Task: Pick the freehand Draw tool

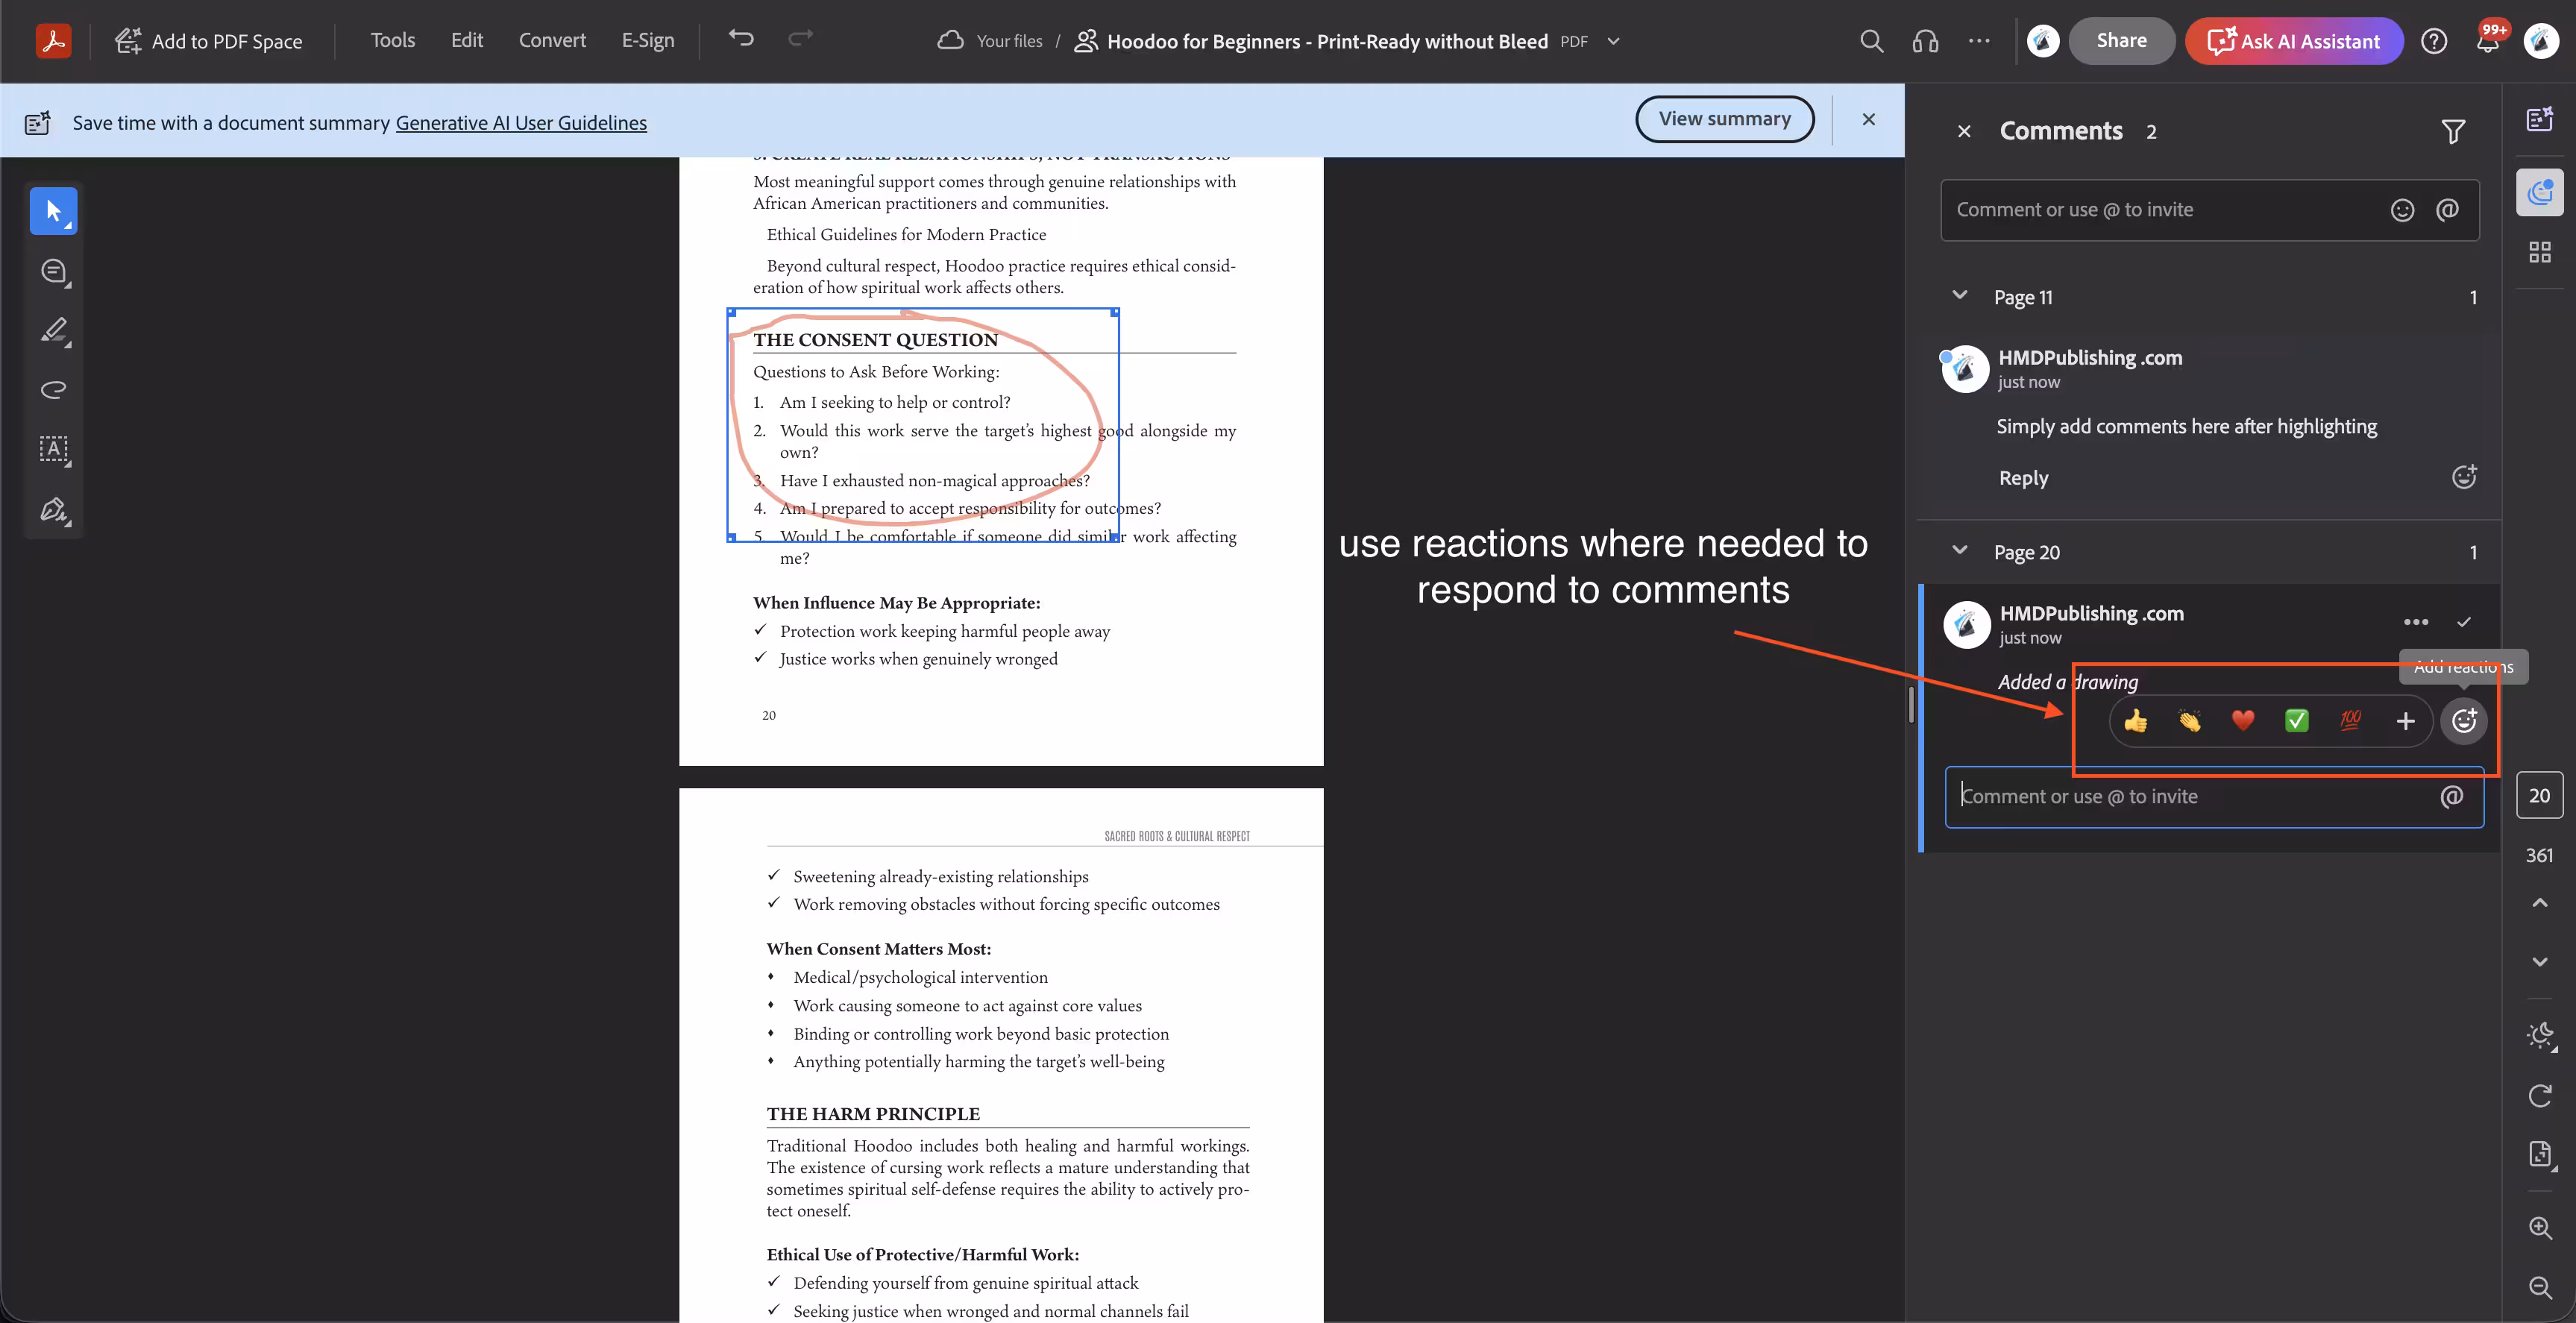Action: (53, 389)
